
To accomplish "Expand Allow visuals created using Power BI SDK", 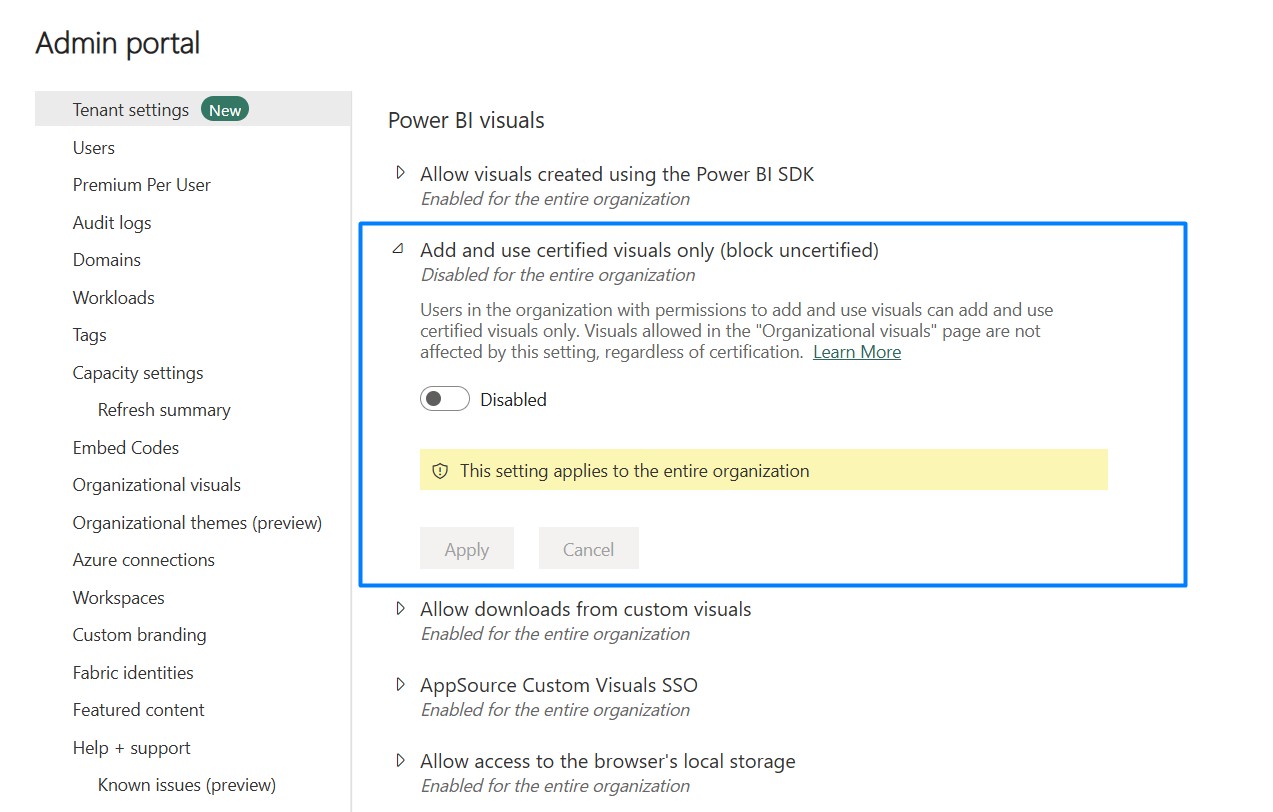I will pyautogui.click(x=400, y=173).
